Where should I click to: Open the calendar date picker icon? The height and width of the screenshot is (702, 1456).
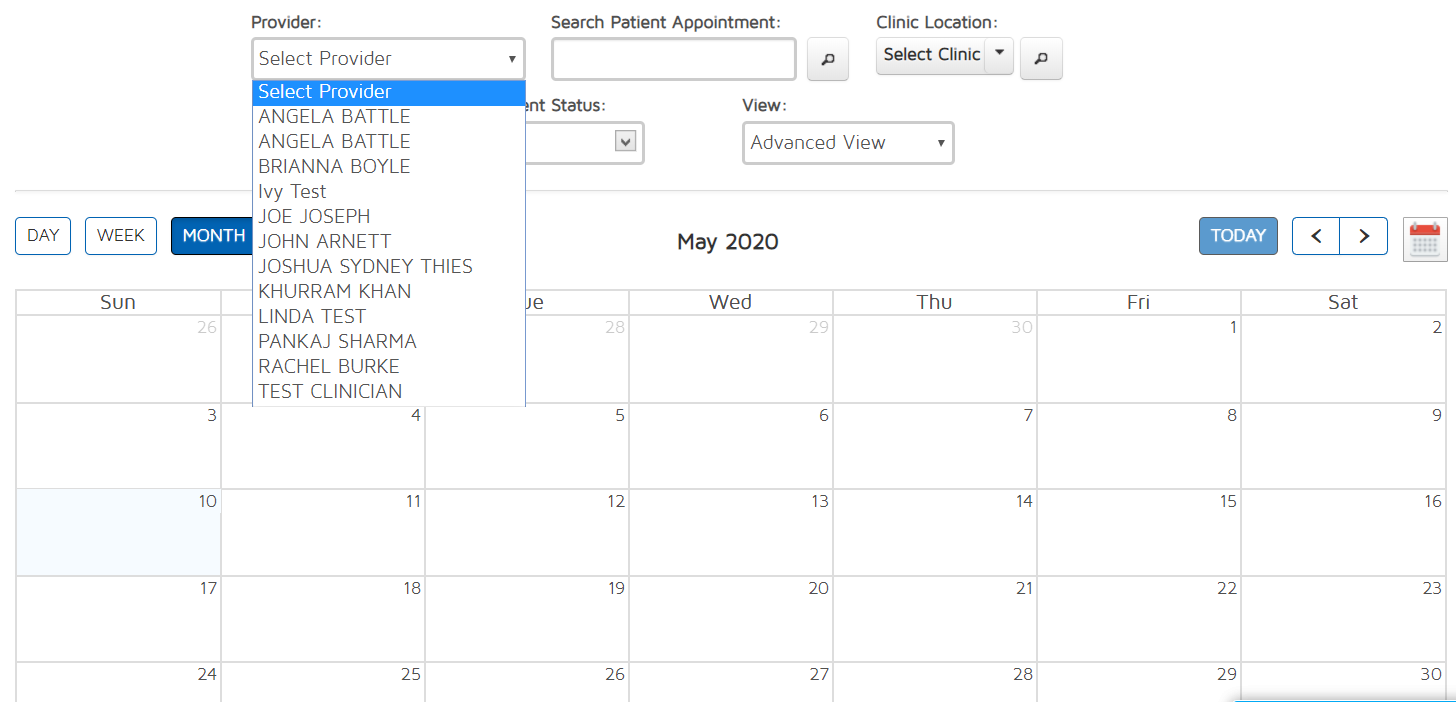pyautogui.click(x=1424, y=240)
